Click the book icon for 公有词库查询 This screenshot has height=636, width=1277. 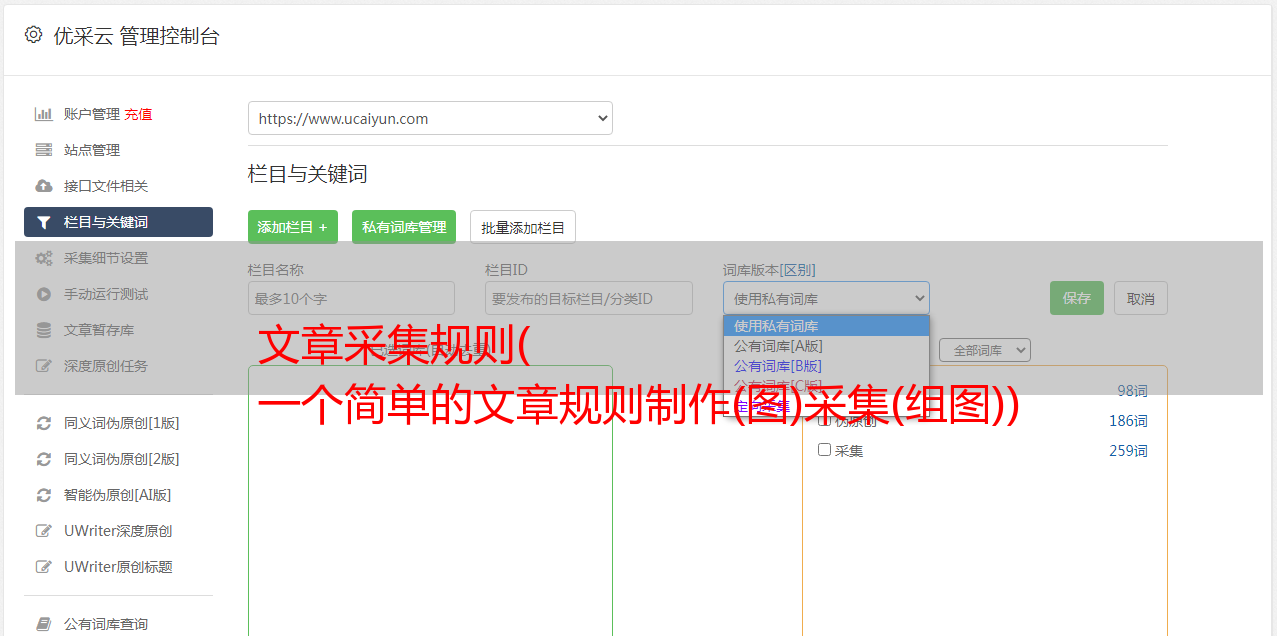tap(44, 624)
